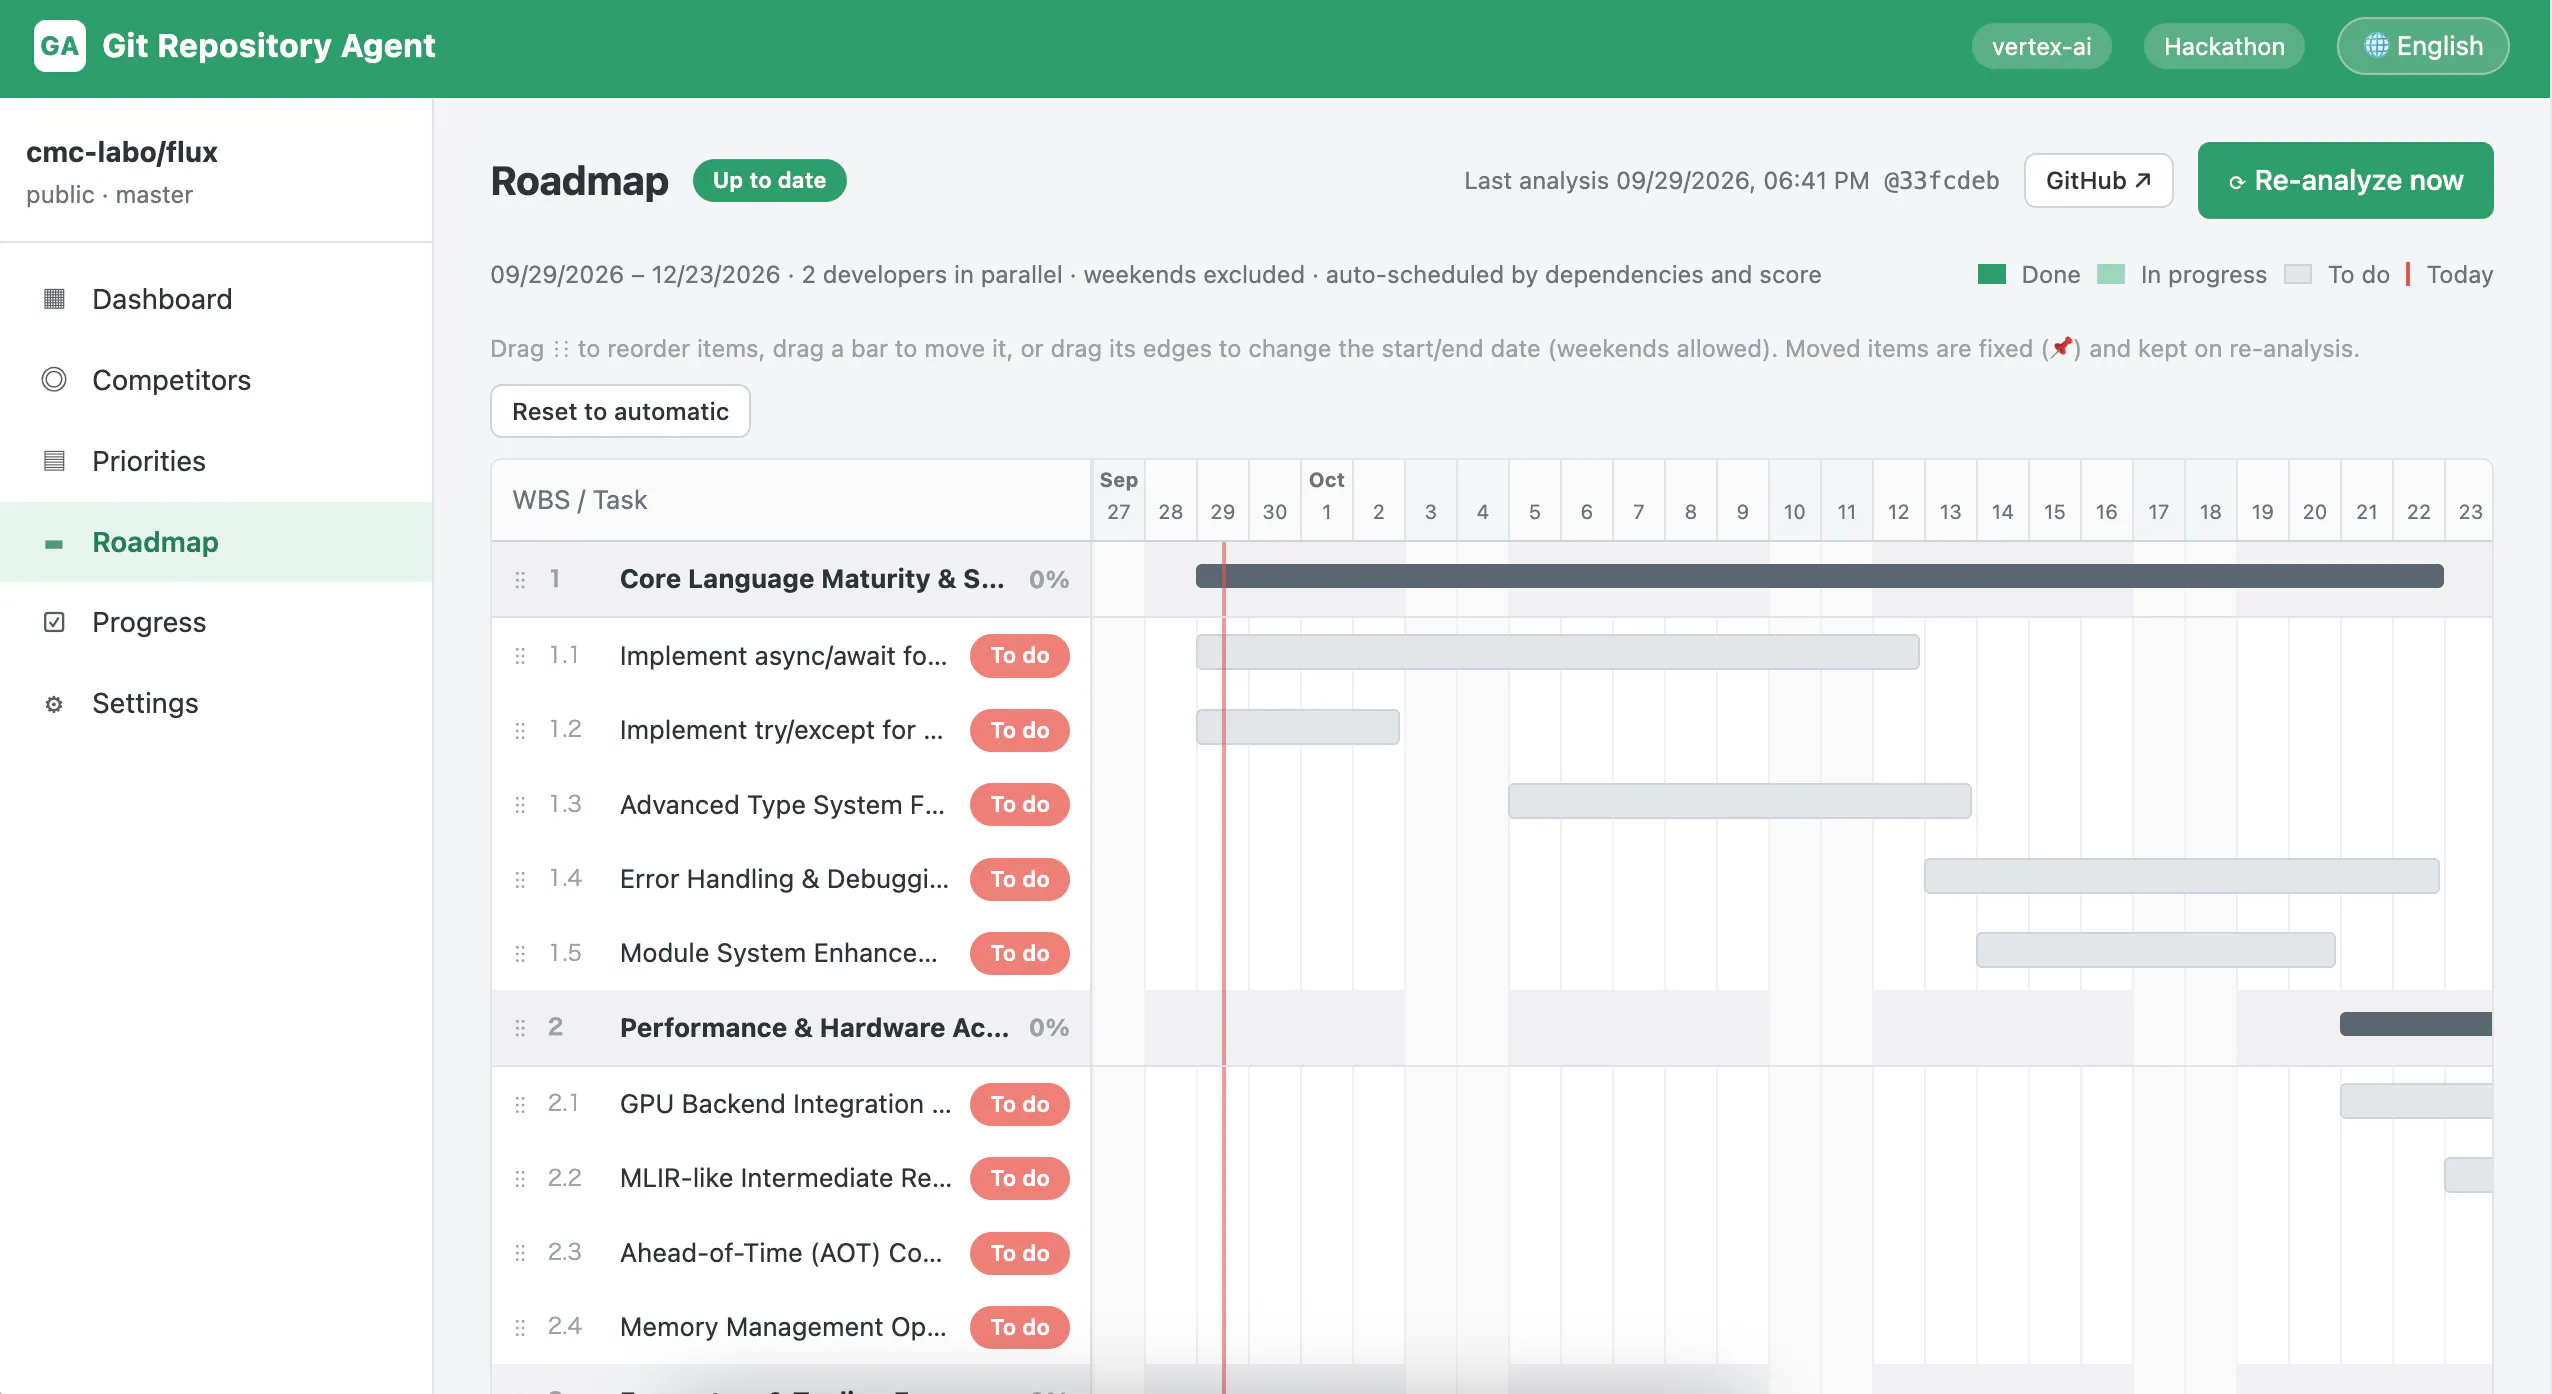
Task: Click drag handle for task 1.4
Action: click(520, 880)
